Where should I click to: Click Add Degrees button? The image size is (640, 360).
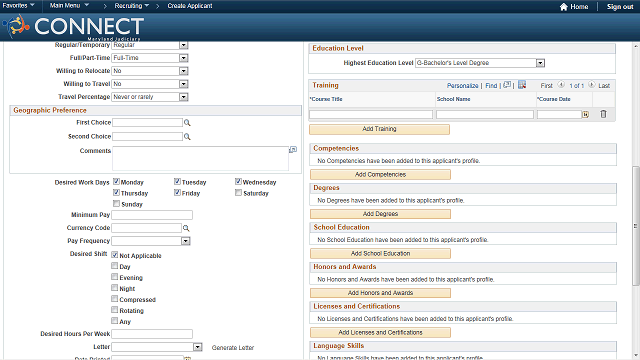[380, 214]
